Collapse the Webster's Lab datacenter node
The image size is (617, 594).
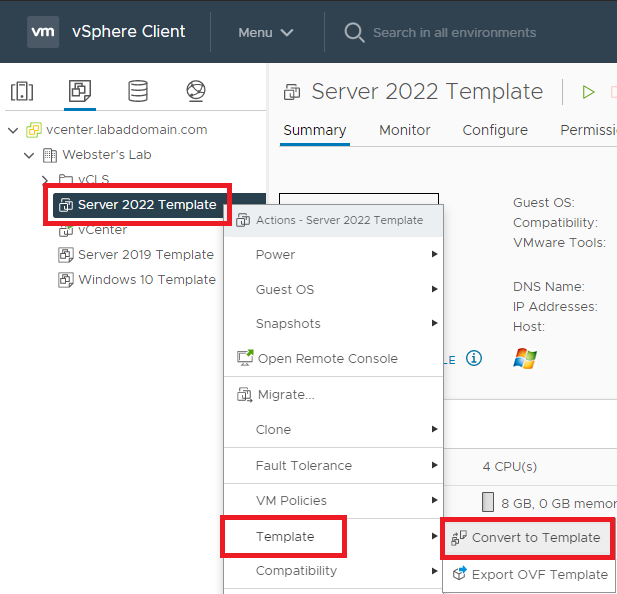29,155
